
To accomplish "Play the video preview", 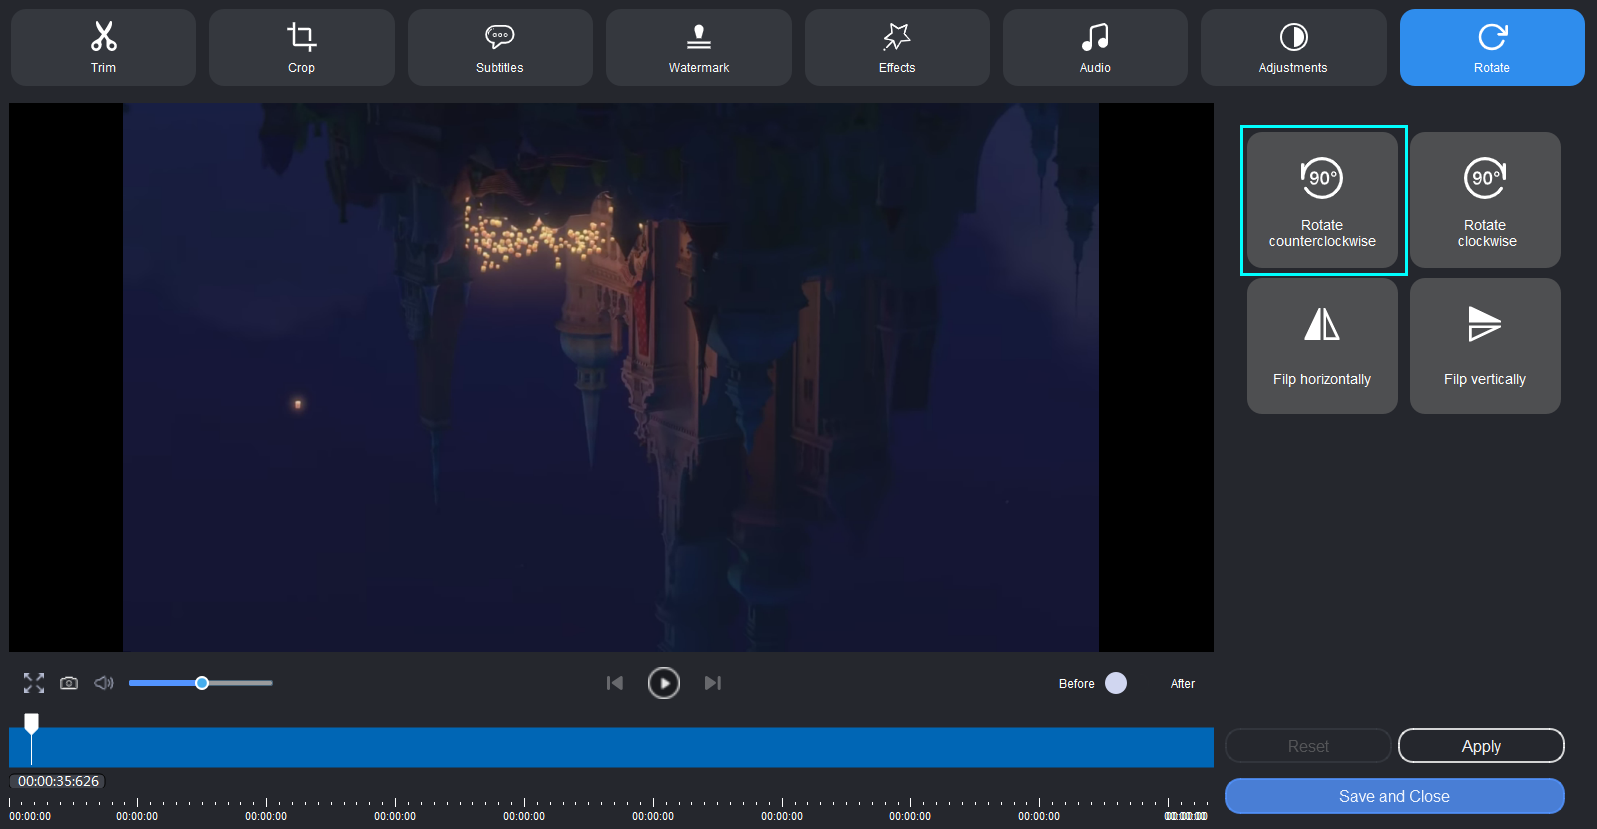I will point(664,683).
